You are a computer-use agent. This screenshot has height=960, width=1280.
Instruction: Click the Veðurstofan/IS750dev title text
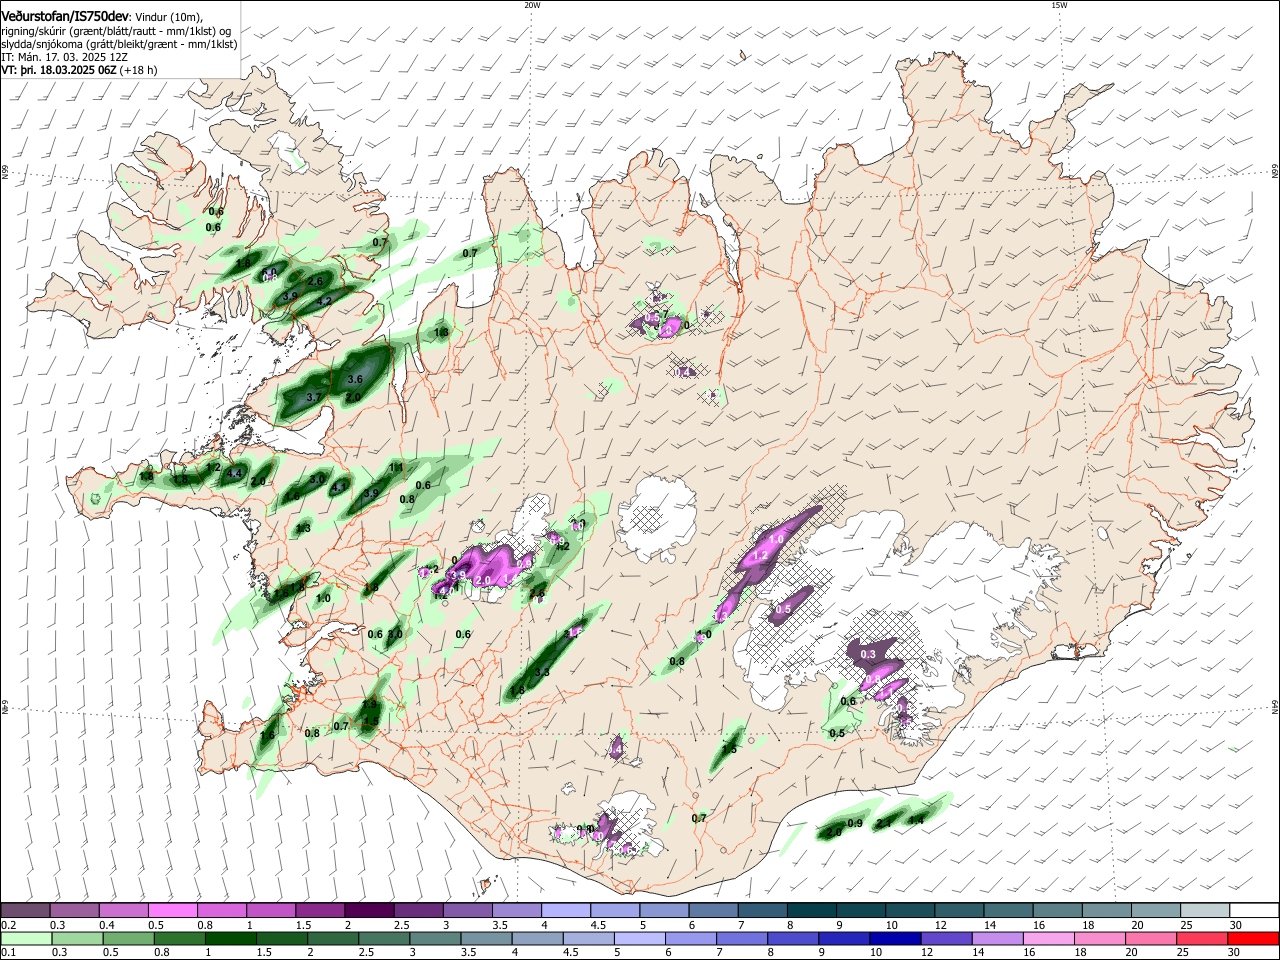pos(65,15)
